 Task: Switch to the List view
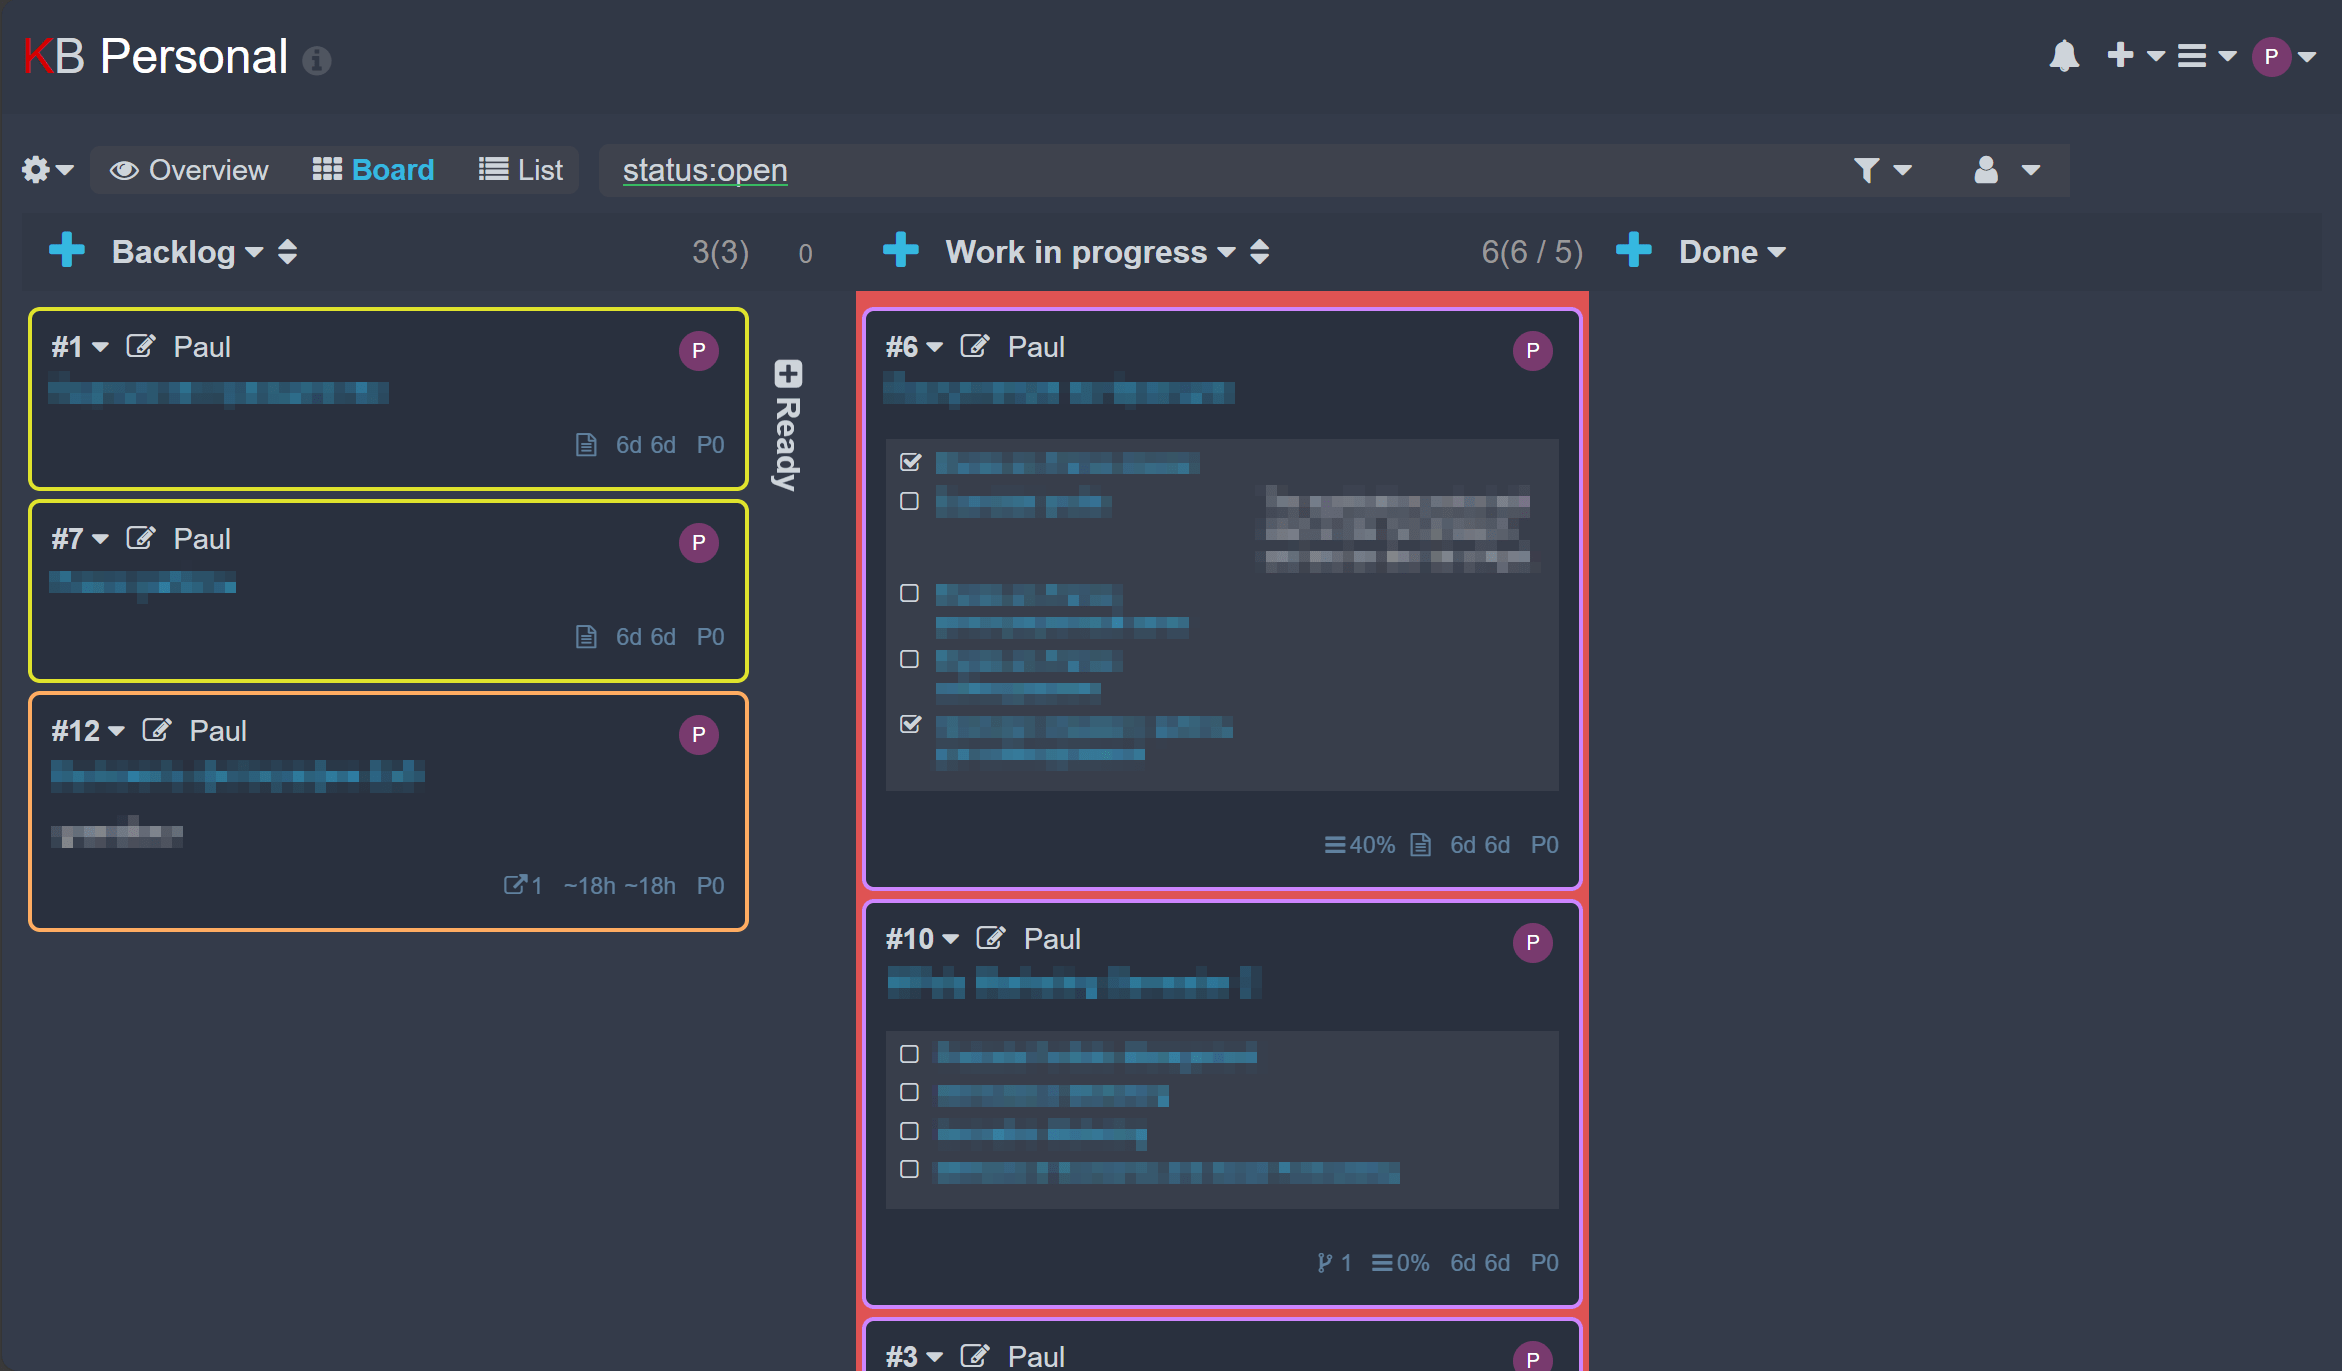pos(521,170)
